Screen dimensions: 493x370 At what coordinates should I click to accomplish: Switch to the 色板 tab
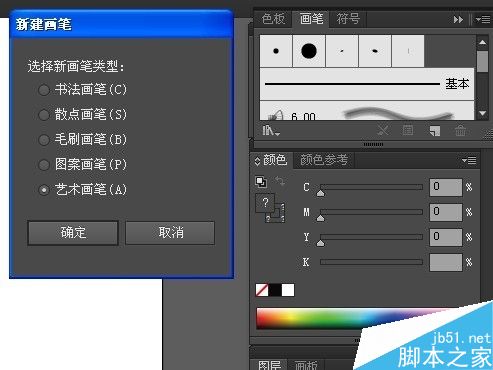point(273,19)
